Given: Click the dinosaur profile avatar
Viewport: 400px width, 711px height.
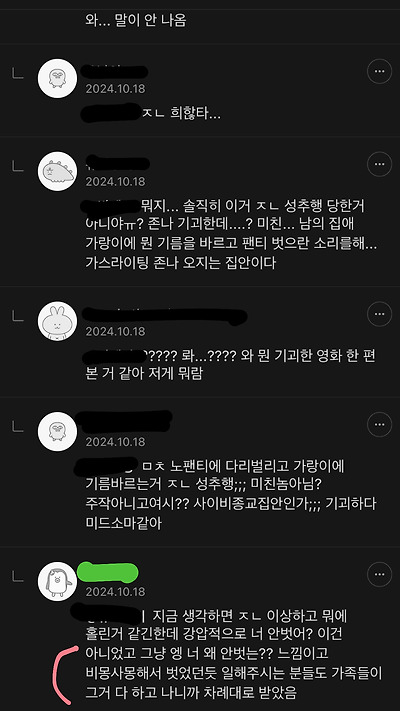Looking at the screenshot, I should [x=58, y=171].
